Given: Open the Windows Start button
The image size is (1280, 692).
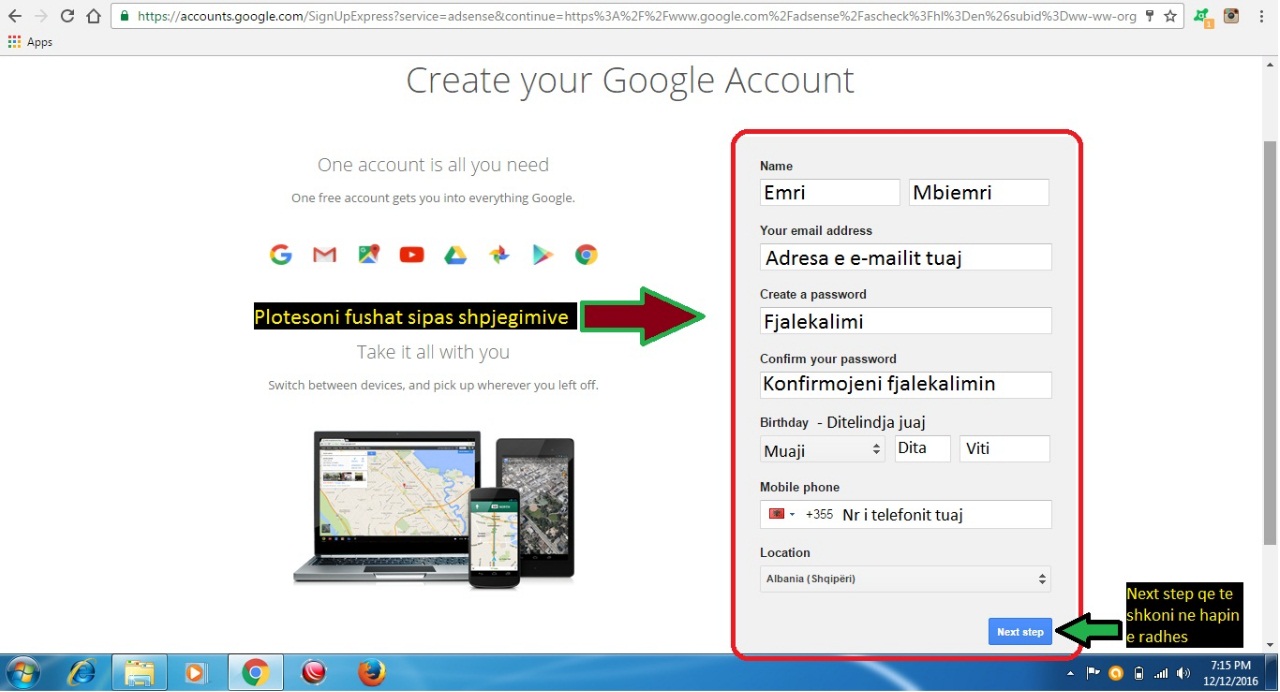Looking at the screenshot, I should pos(22,673).
